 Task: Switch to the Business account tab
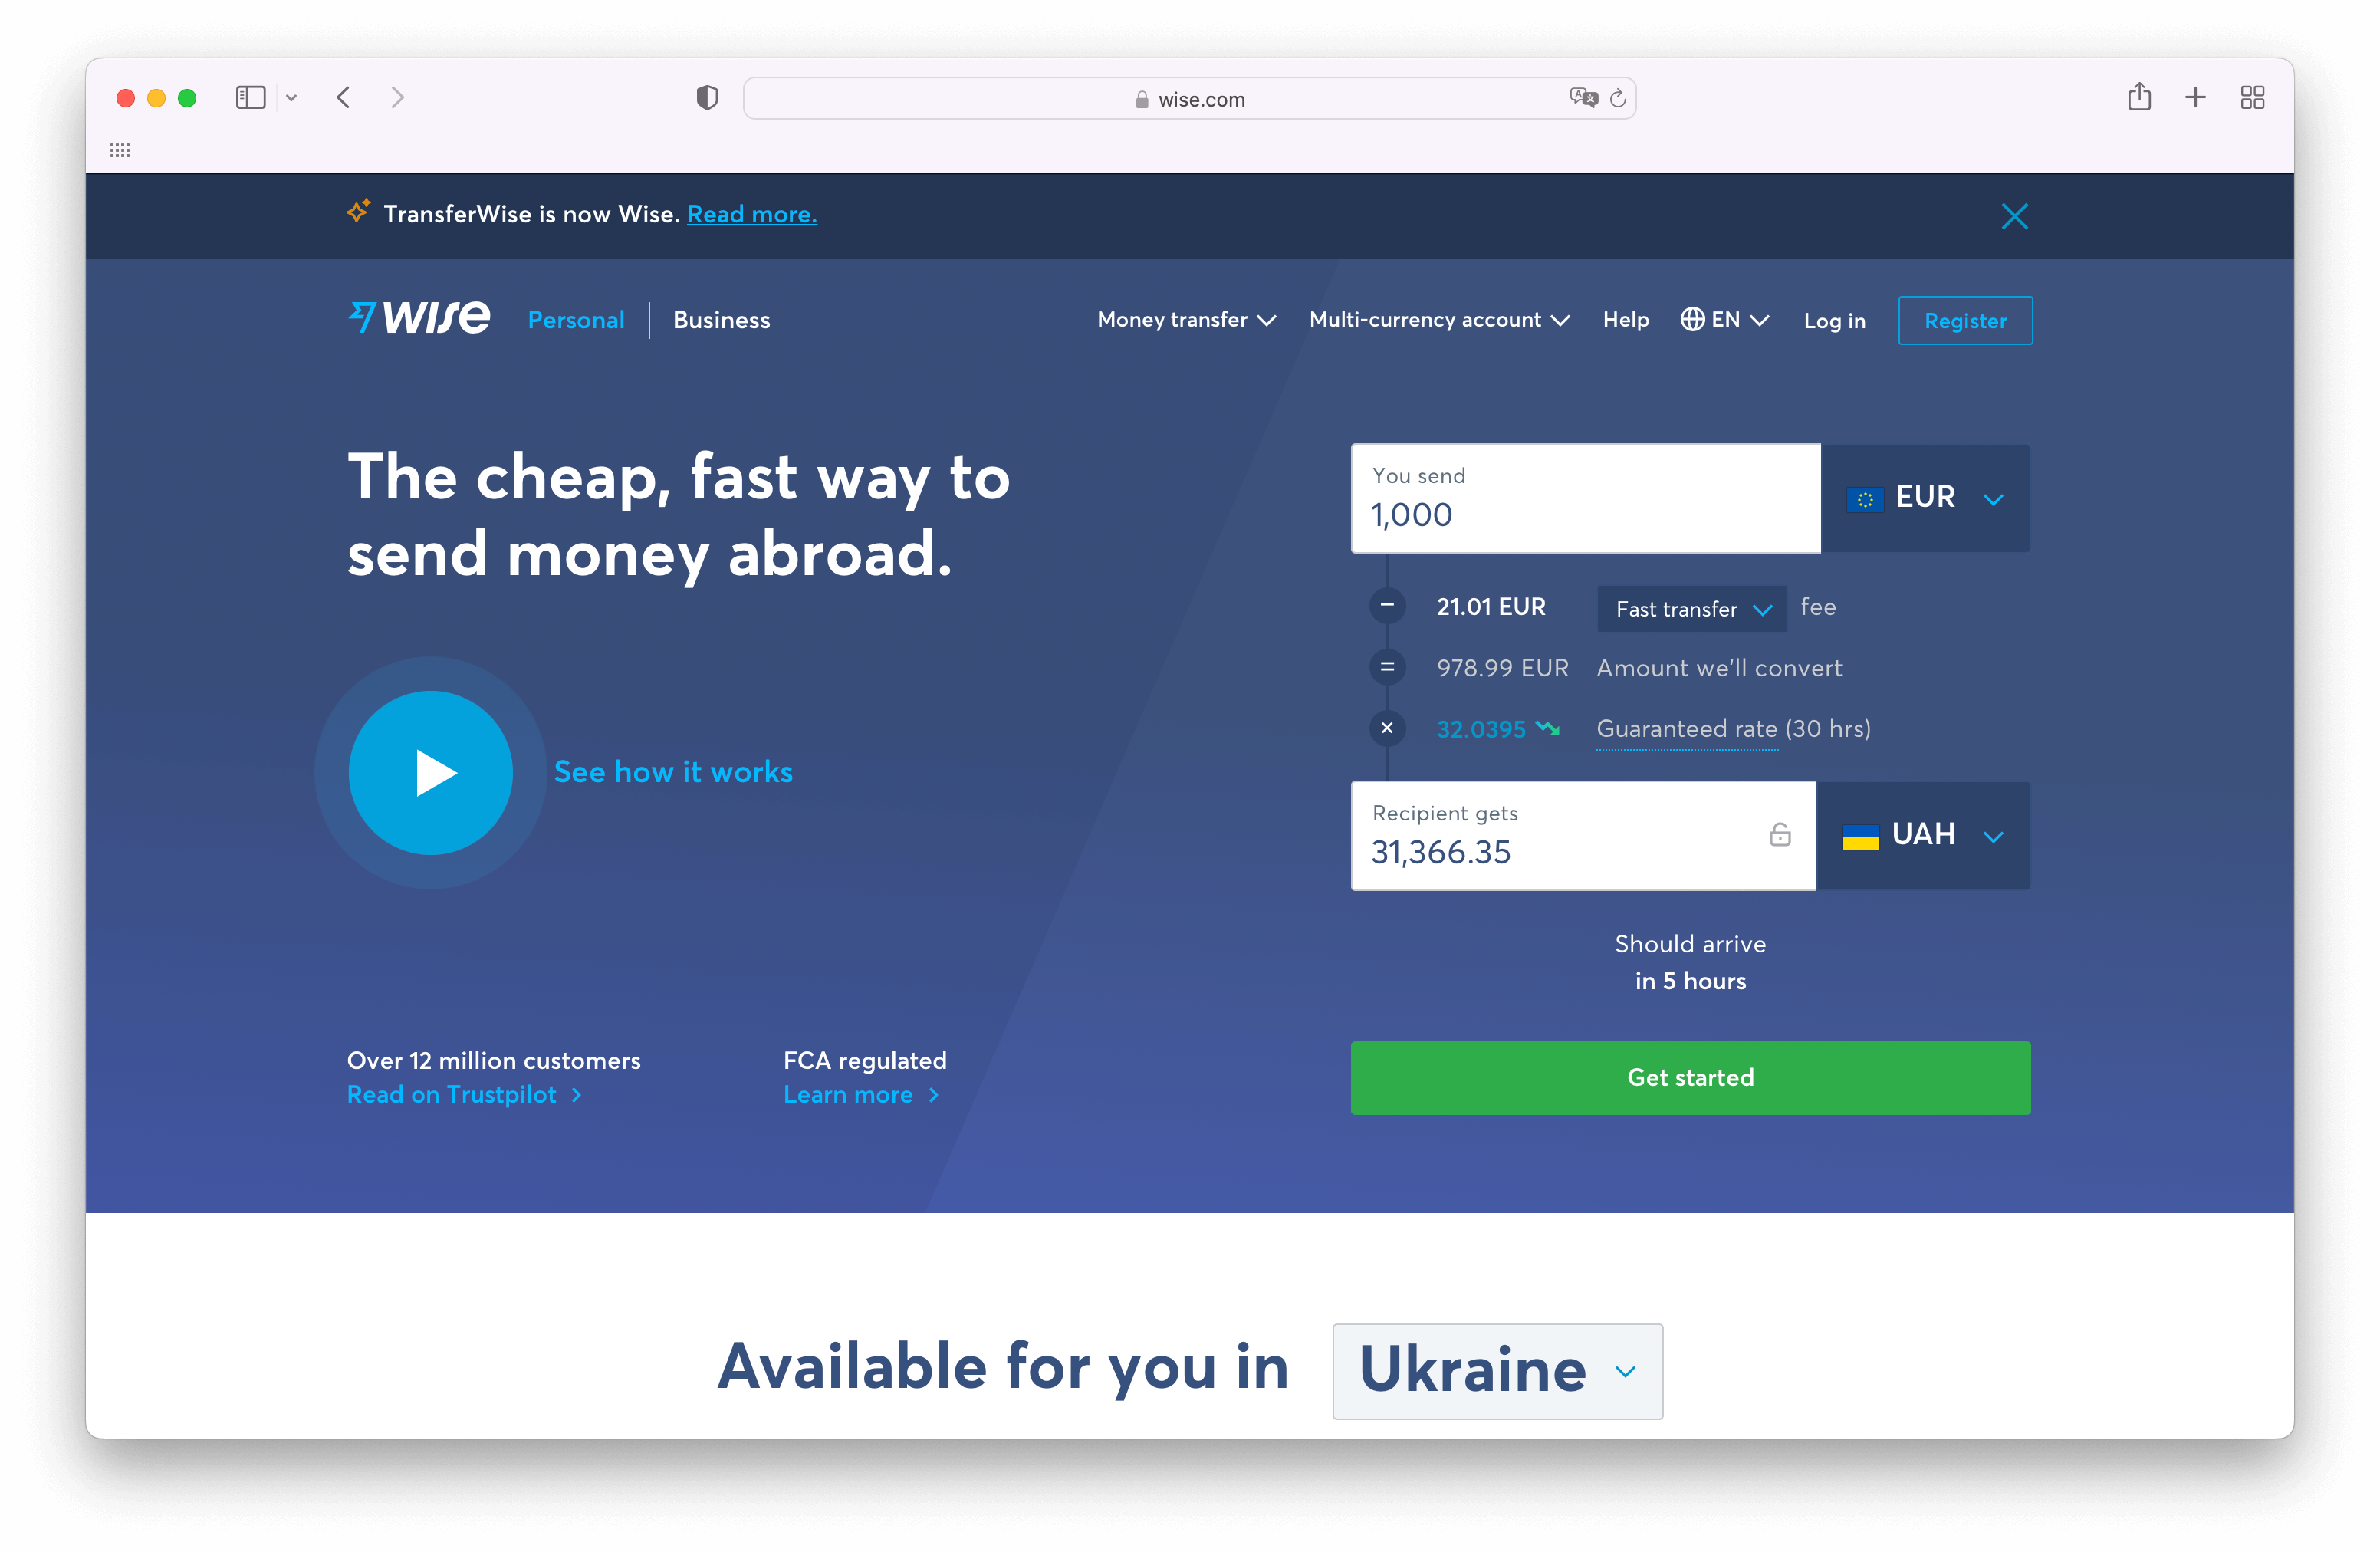pos(720,321)
